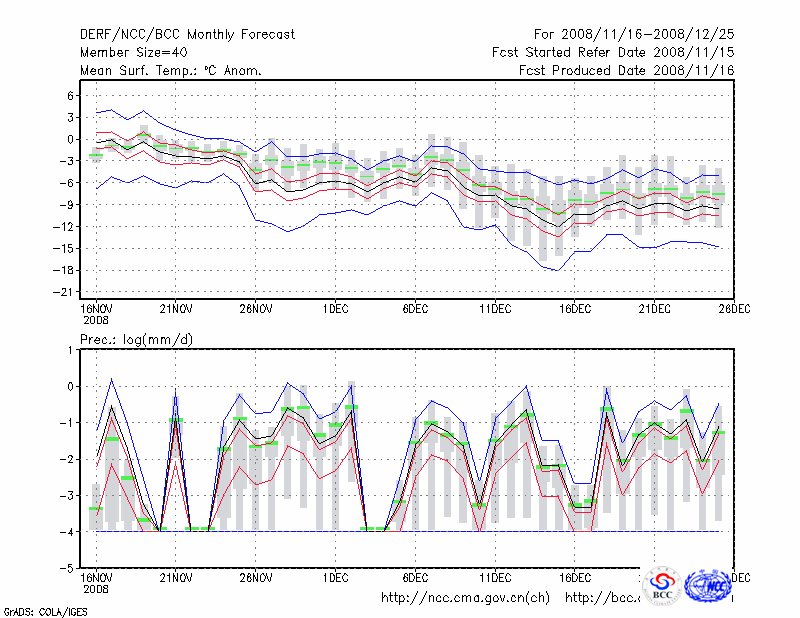Click 6DEC tick label under precipitation chart
This screenshot has width=800, height=618.
pyautogui.click(x=415, y=577)
